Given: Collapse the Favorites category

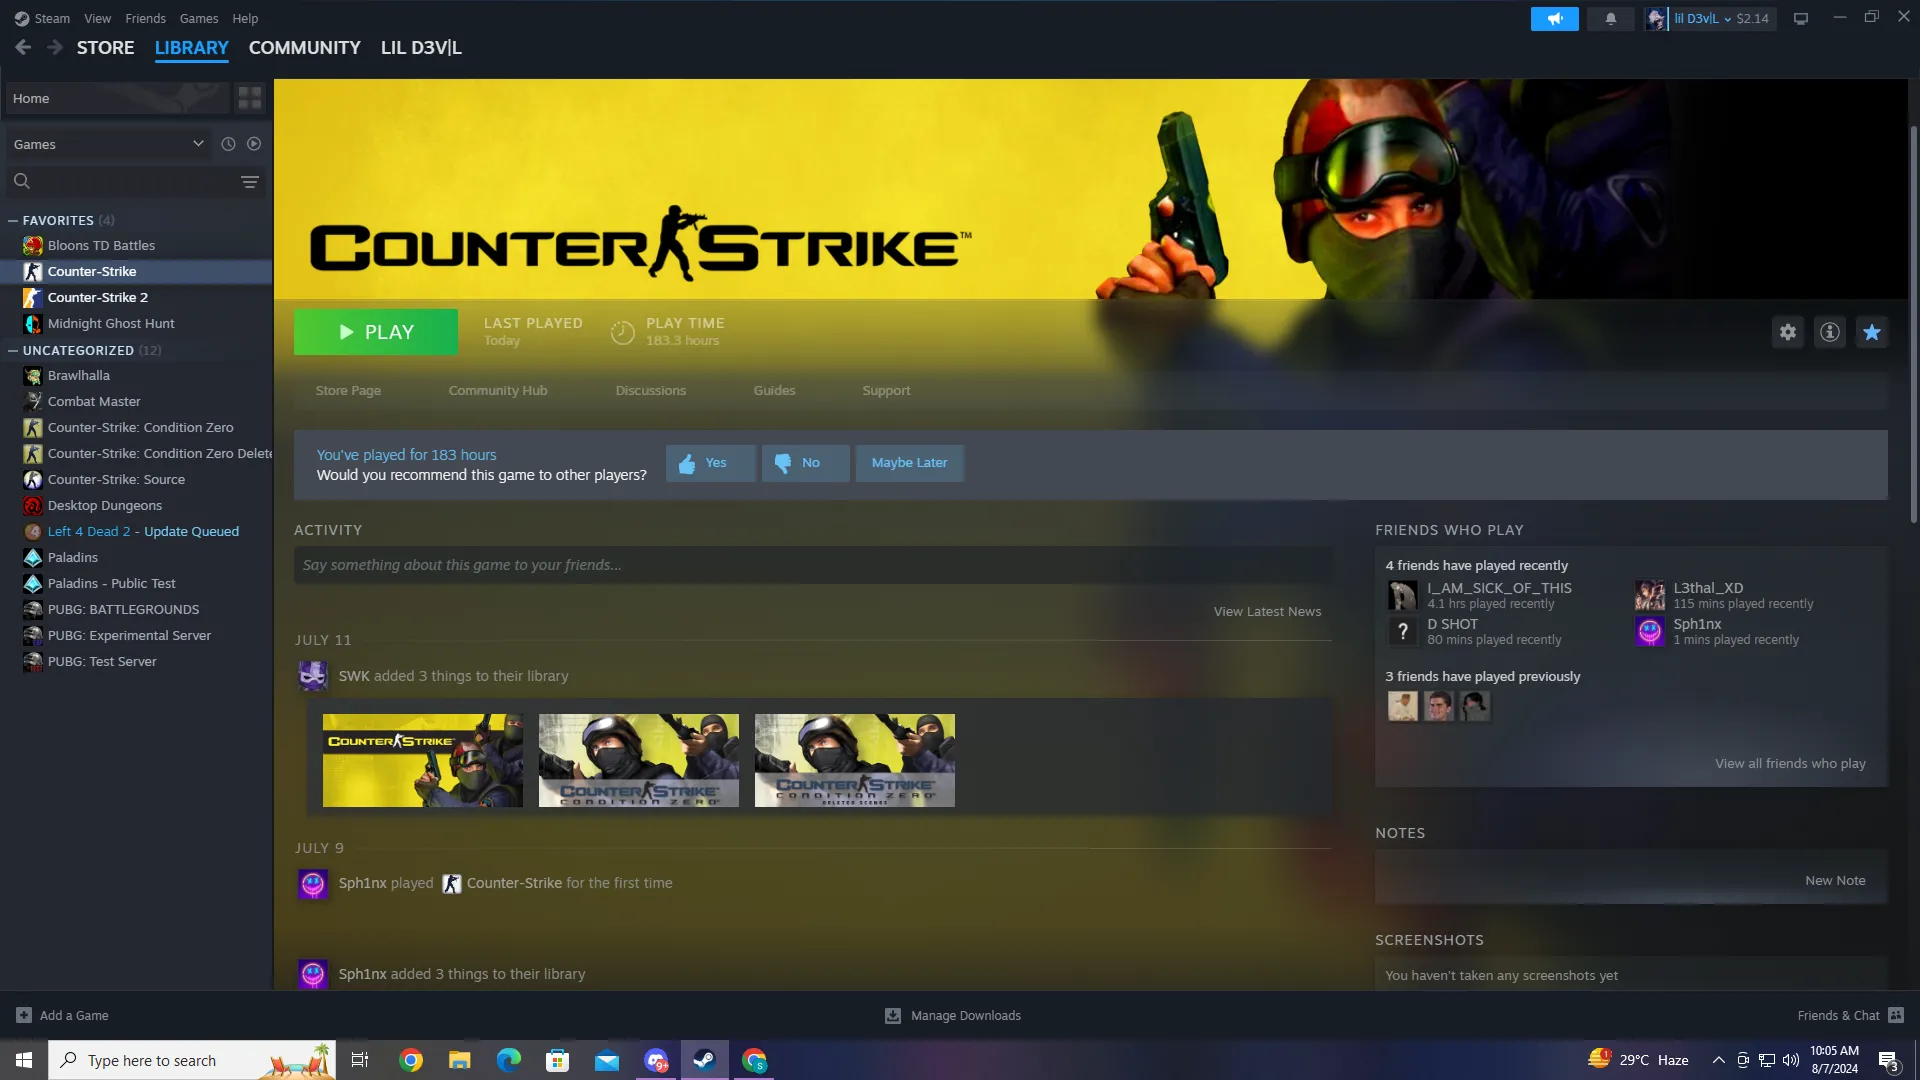Looking at the screenshot, I should pos(13,220).
